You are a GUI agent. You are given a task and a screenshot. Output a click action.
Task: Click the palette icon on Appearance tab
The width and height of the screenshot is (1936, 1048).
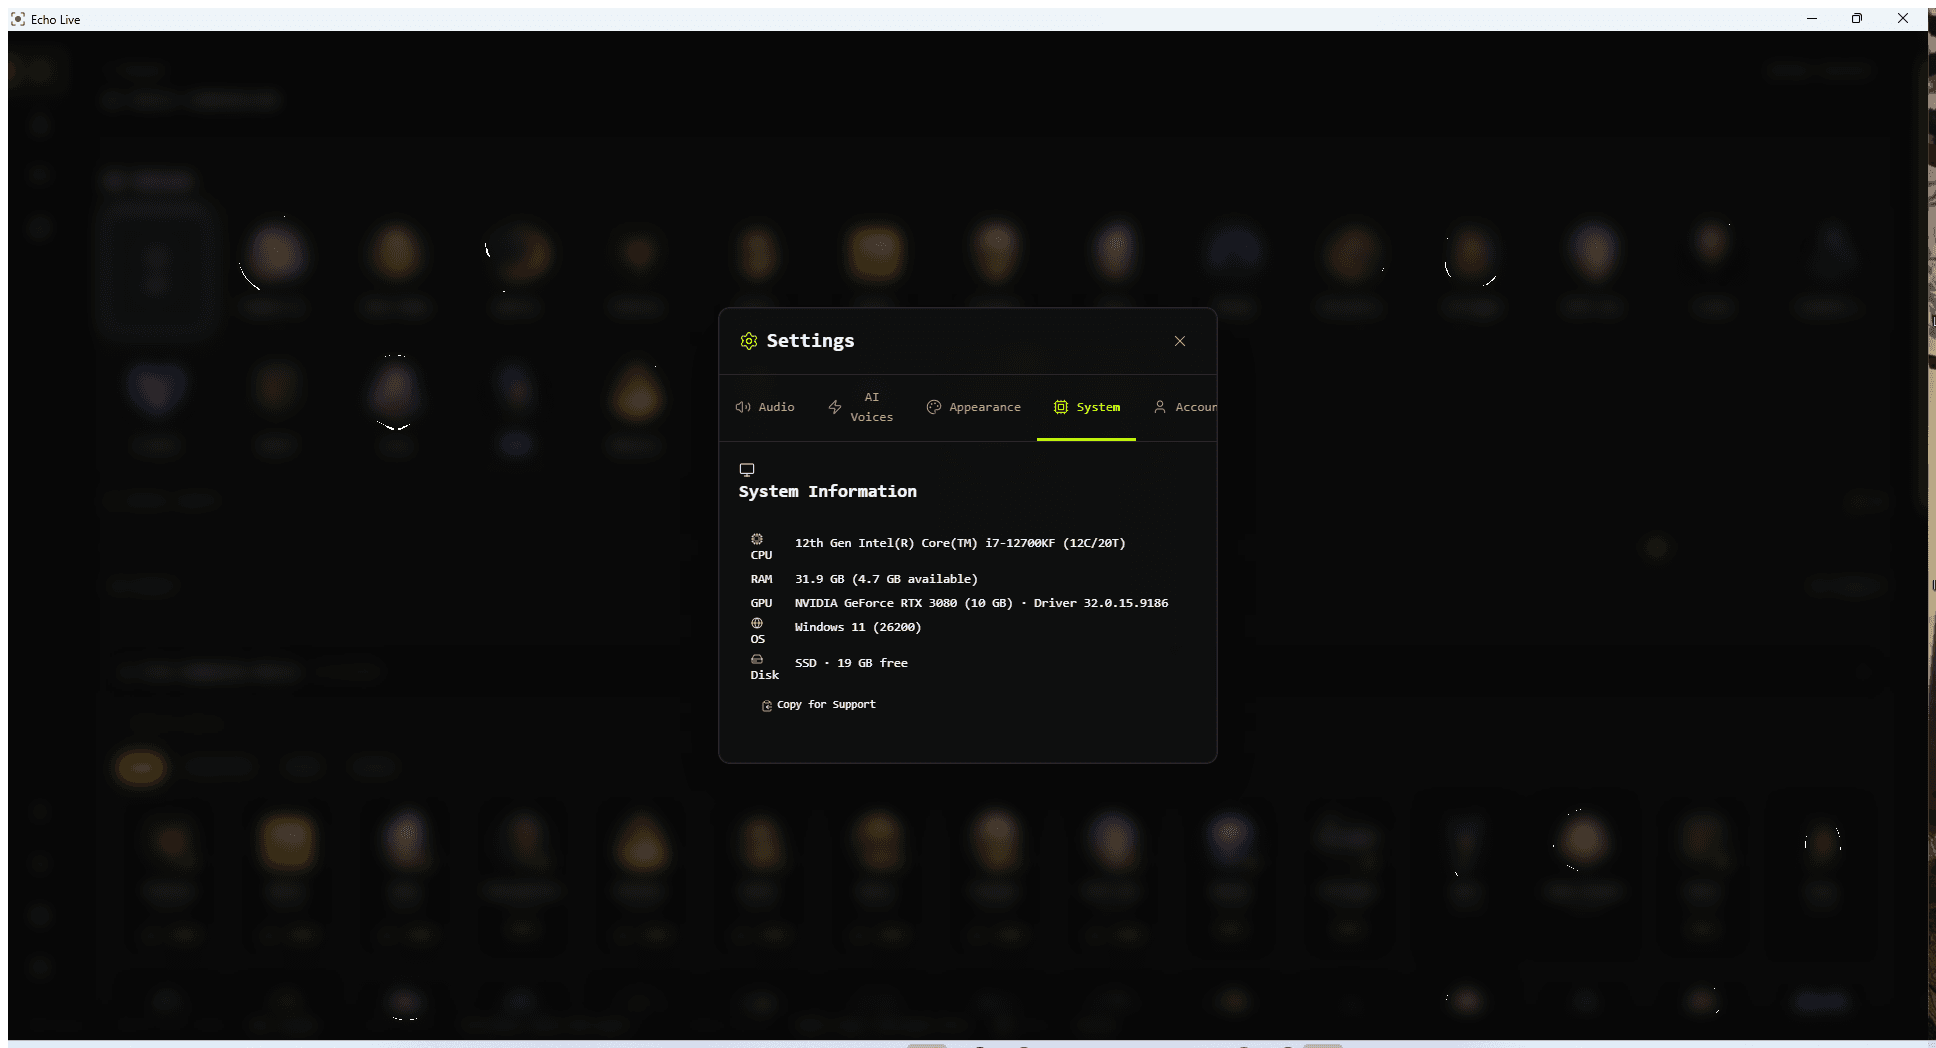pyautogui.click(x=934, y=407)
